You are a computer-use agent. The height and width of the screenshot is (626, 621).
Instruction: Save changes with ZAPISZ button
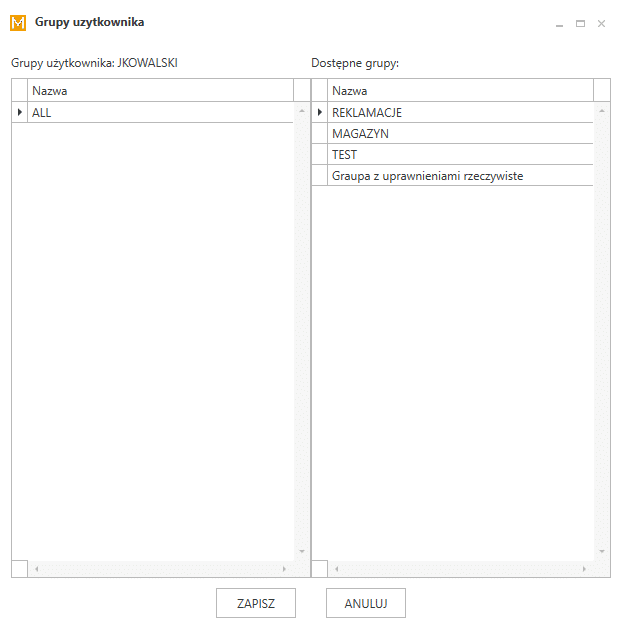(256, 603)
